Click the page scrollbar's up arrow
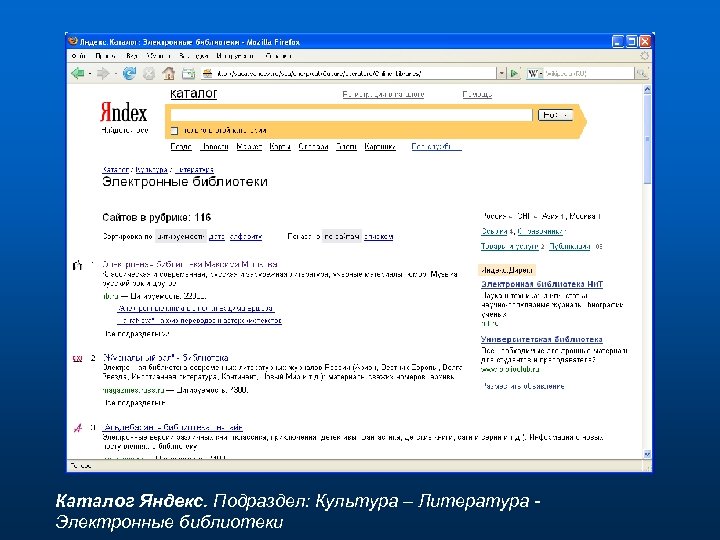Screen dimensions: 720x540 pos(647,89)
